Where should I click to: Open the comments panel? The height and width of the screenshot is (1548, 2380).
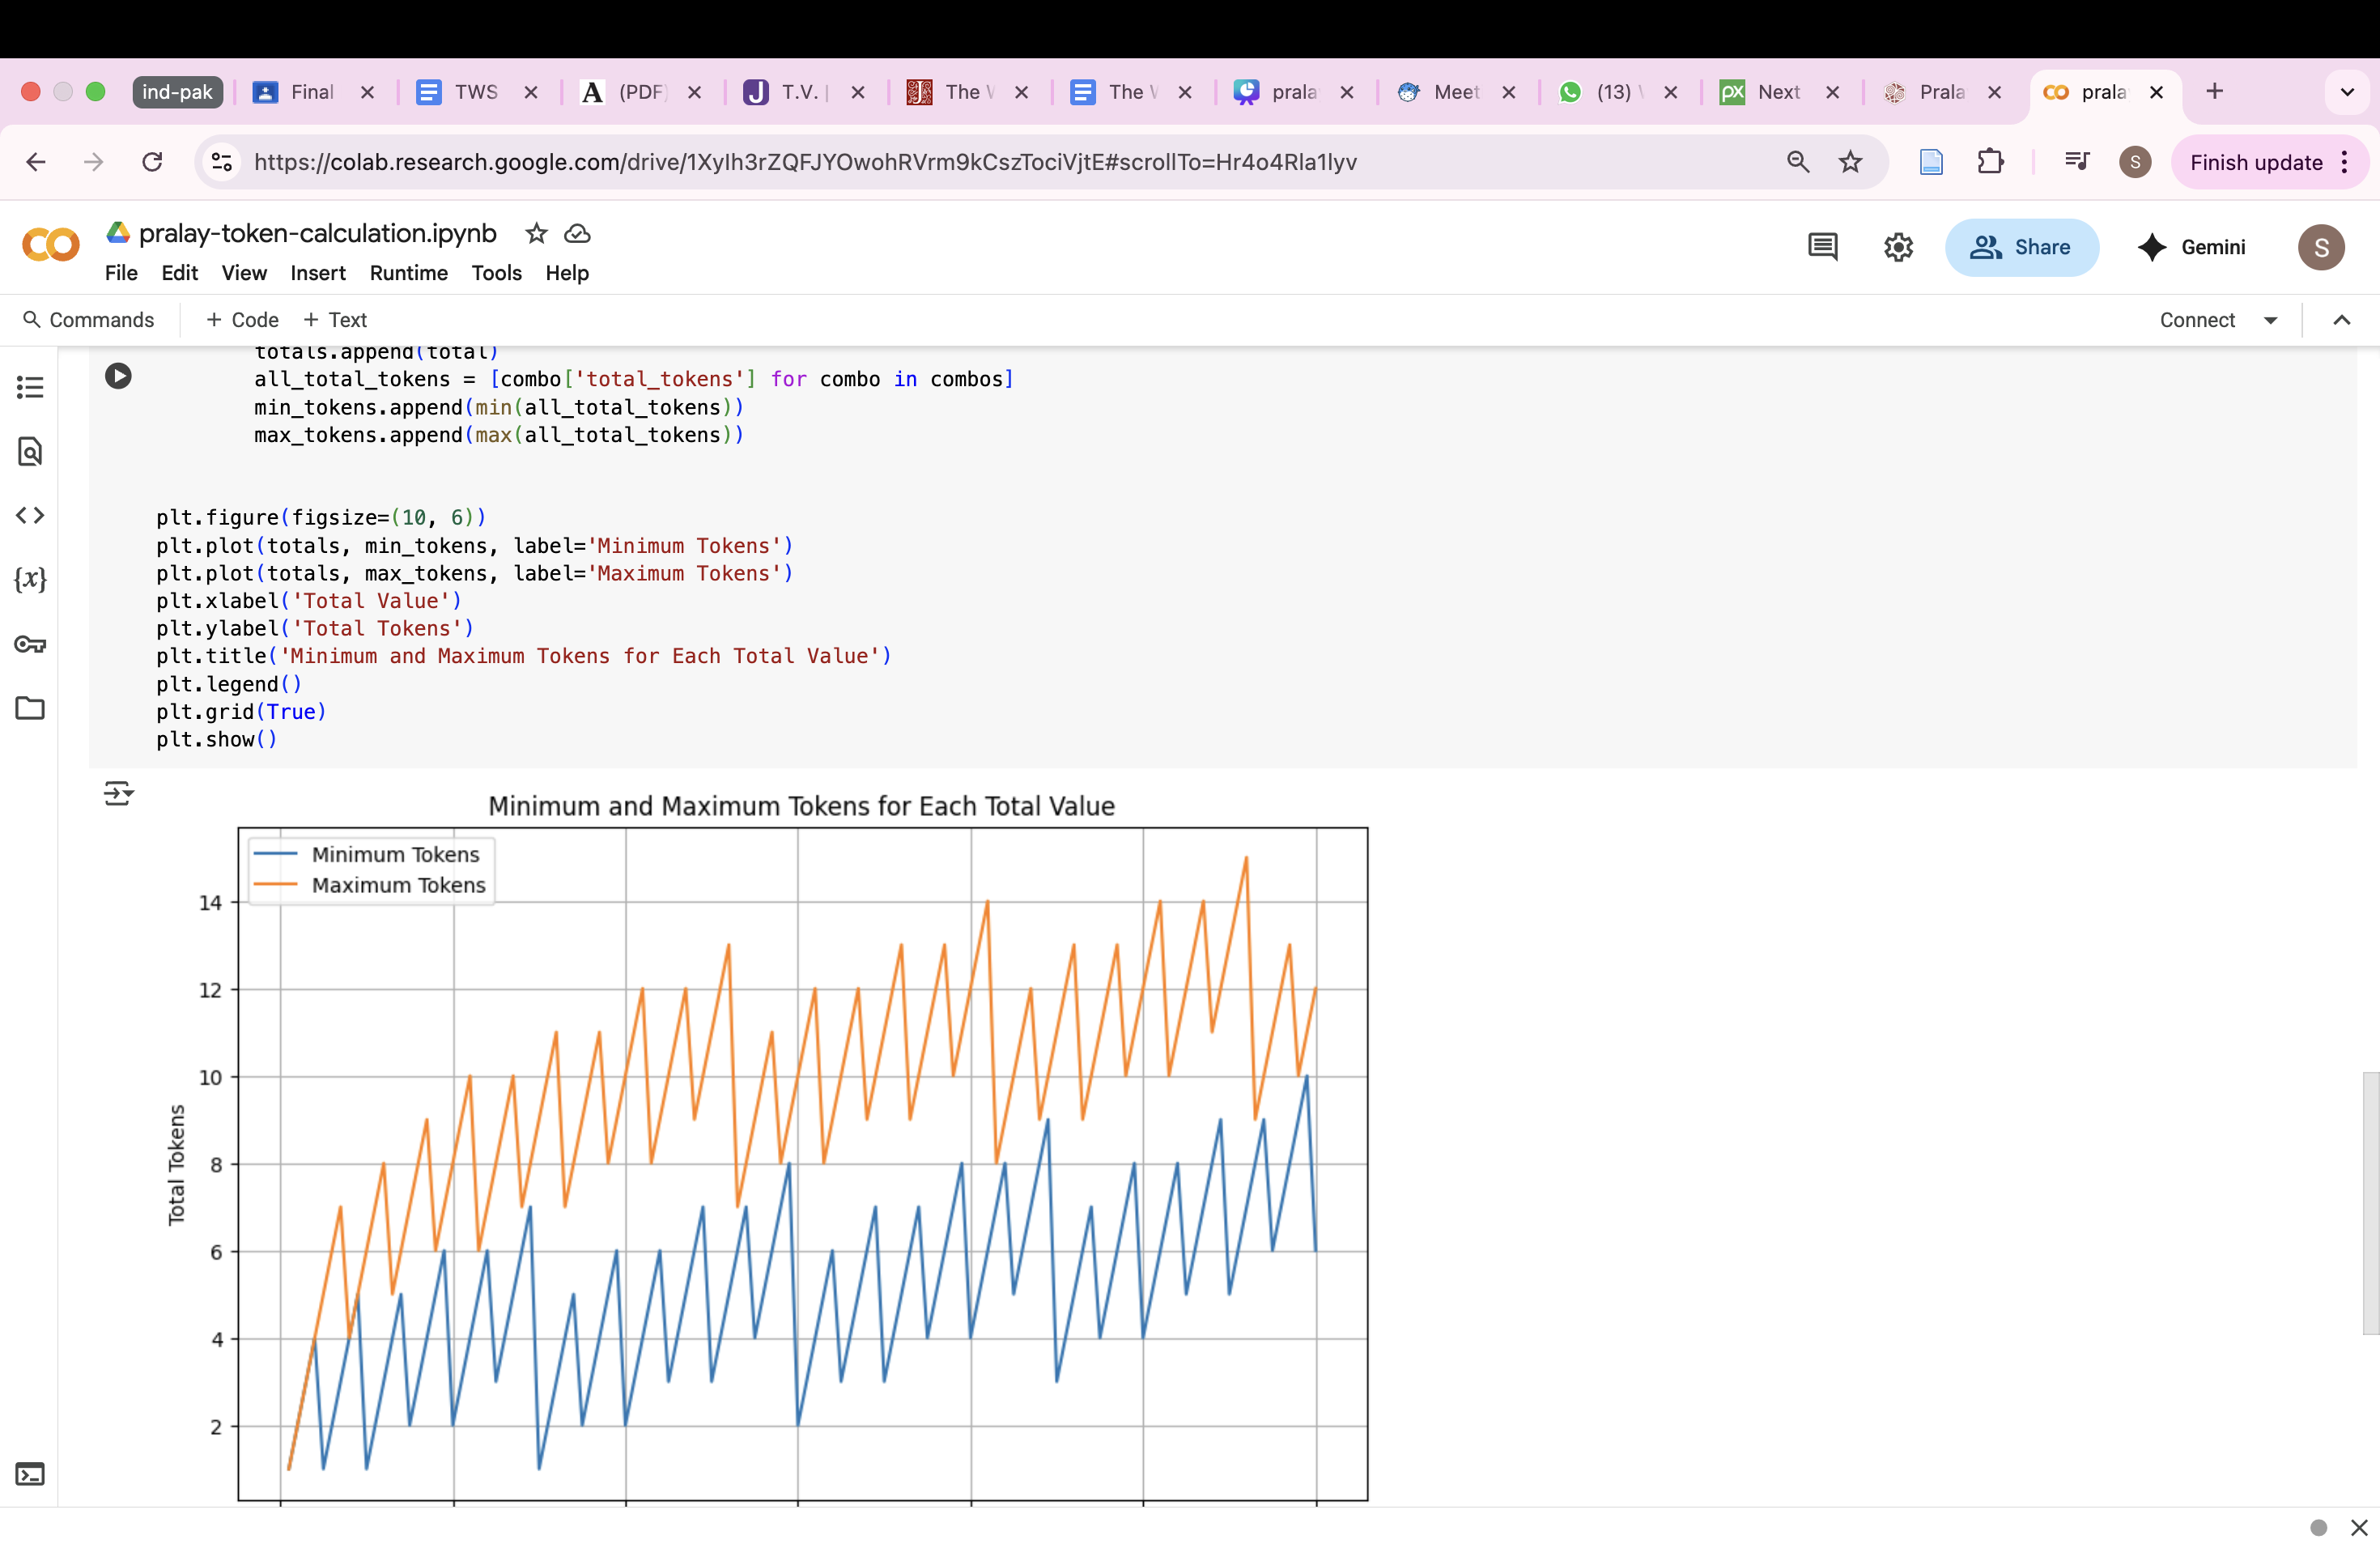[x=1822, y=247]
